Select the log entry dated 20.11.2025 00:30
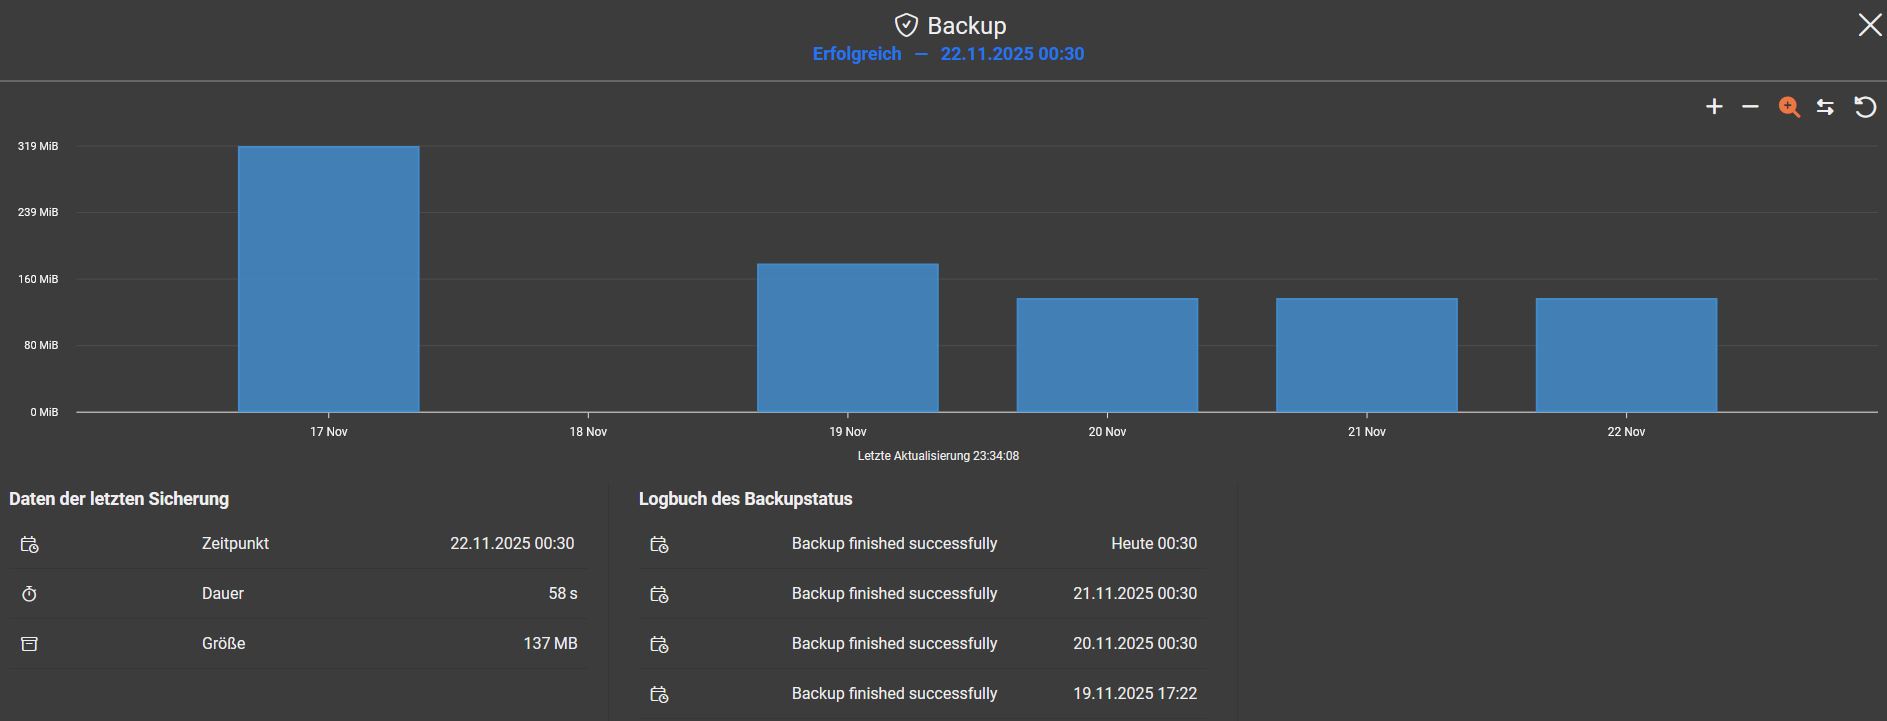The image size is (1887, 721). pyautogui.click(x=894, y=644)
